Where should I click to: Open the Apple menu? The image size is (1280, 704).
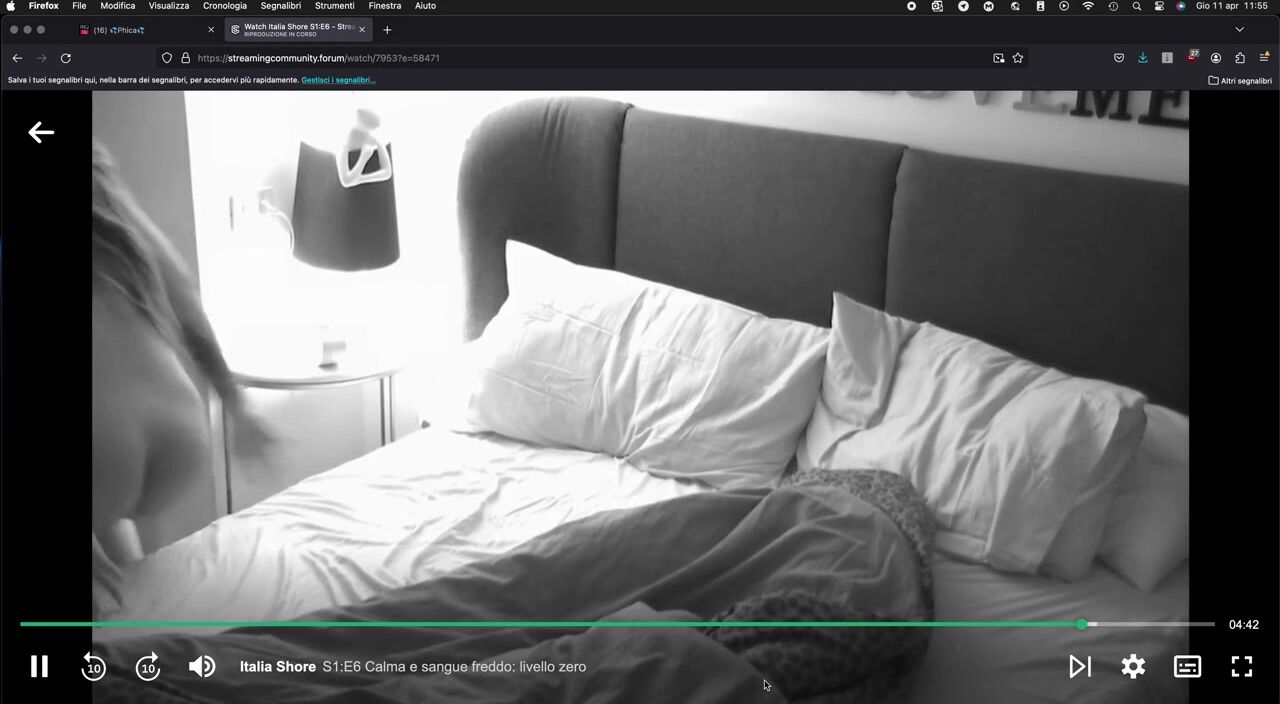click(x=11, y=6)
